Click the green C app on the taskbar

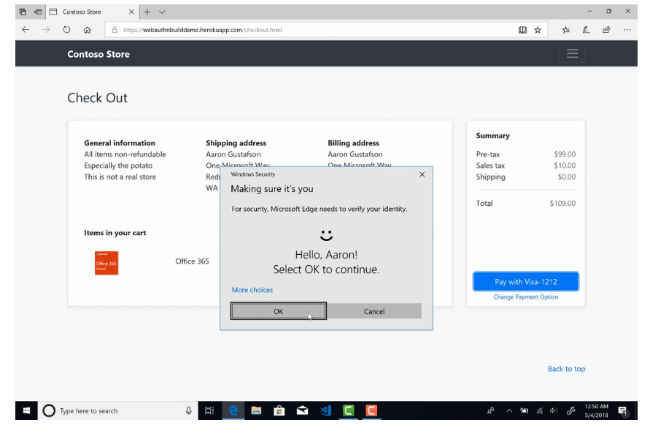348,411
